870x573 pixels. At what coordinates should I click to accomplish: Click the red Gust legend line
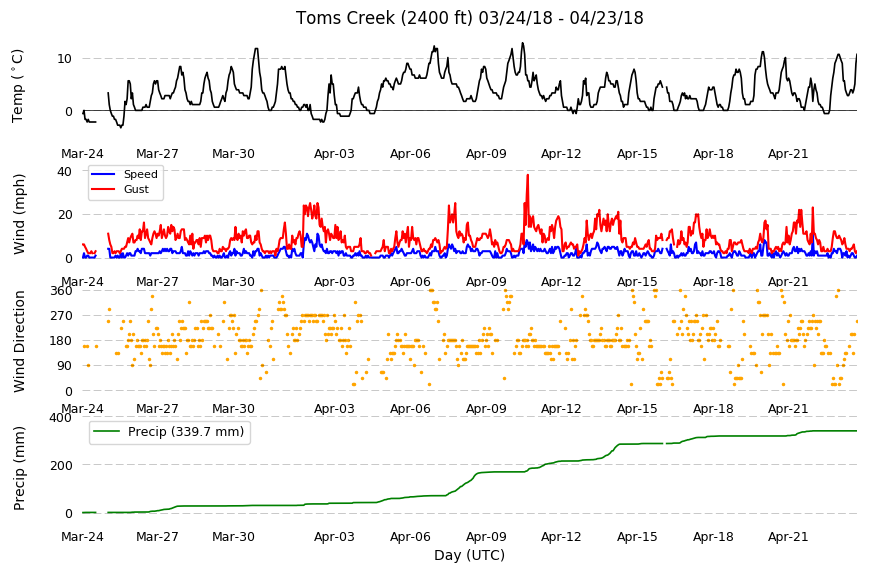tap(103, 189)
